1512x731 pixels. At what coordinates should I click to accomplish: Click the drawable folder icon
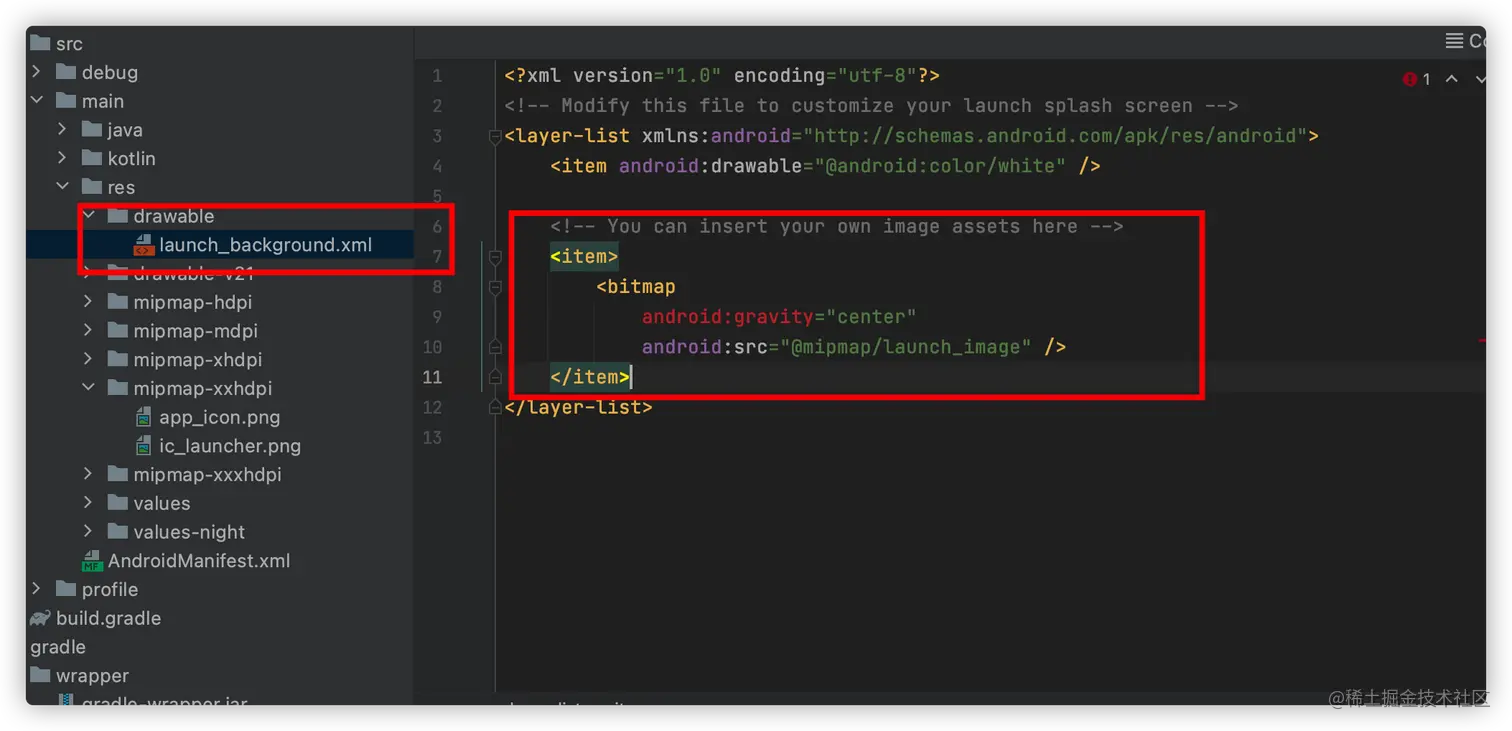(x=118, y=216)
